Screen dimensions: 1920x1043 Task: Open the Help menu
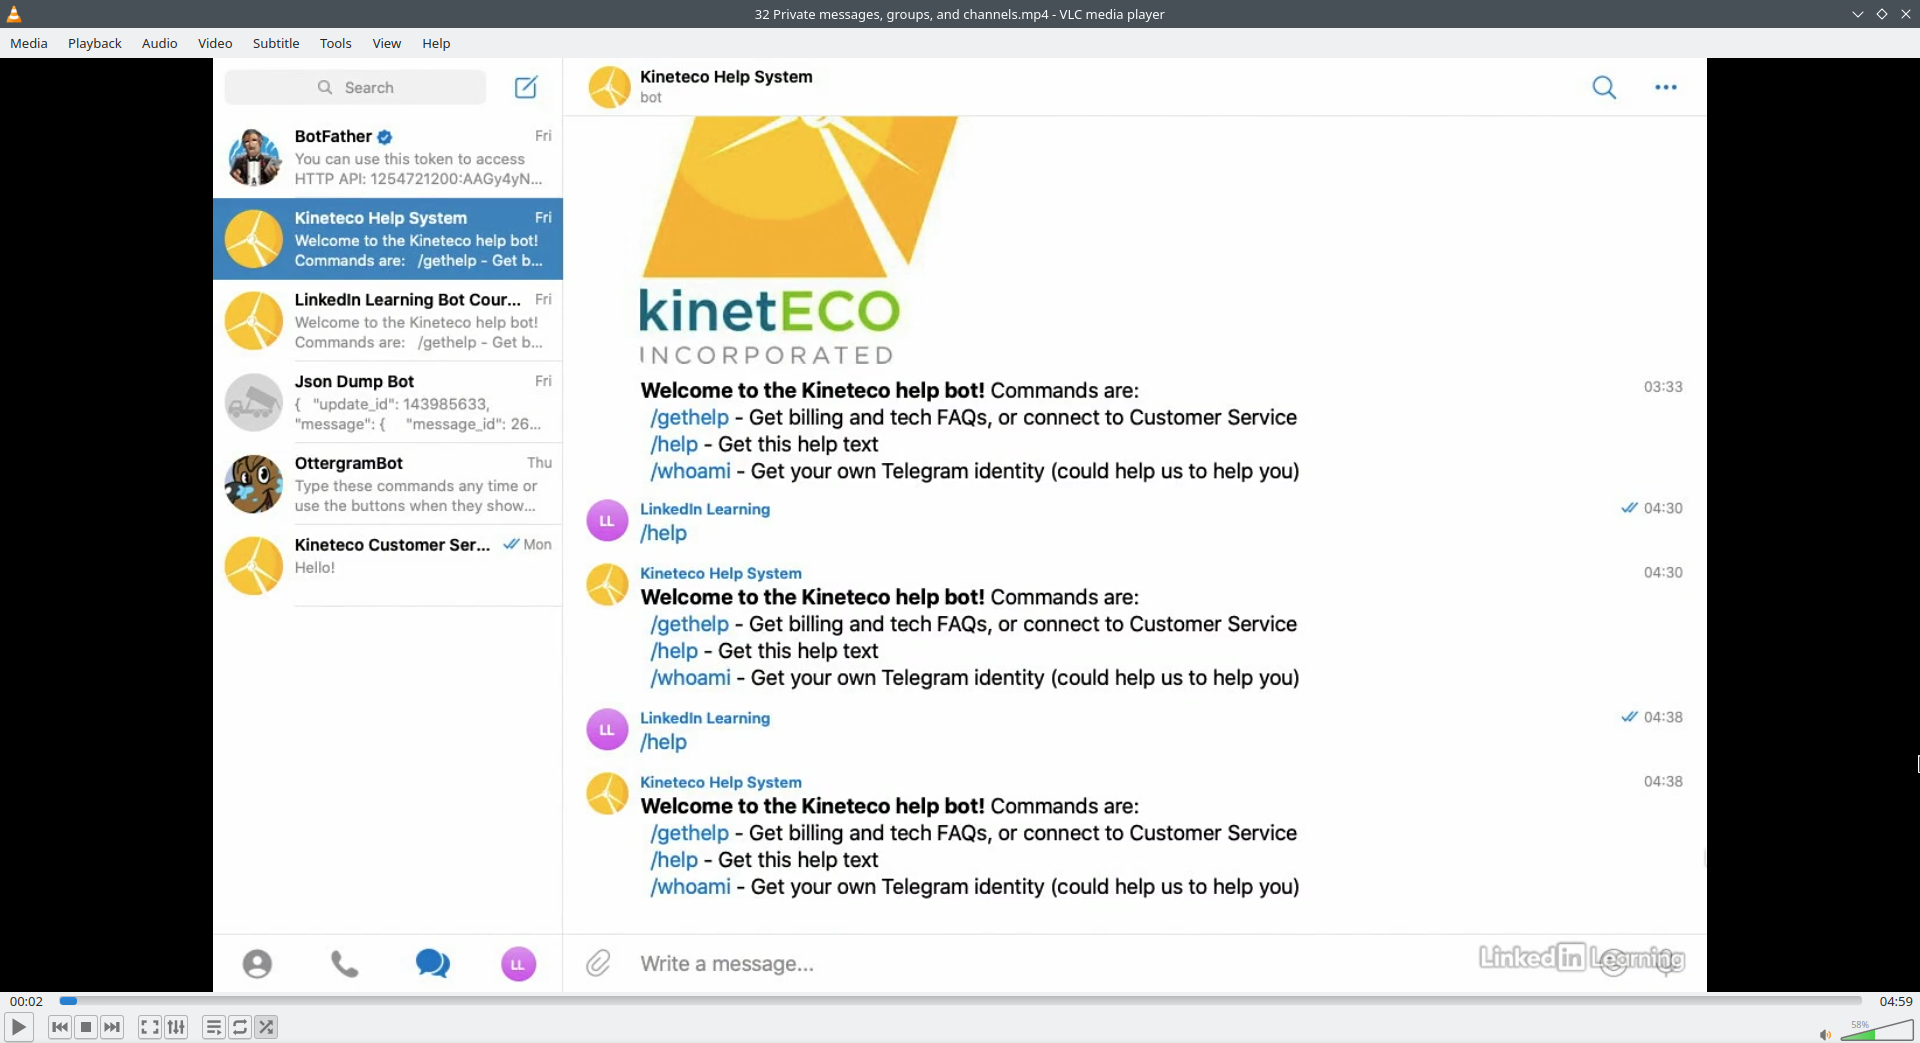[x=436, y=43]
